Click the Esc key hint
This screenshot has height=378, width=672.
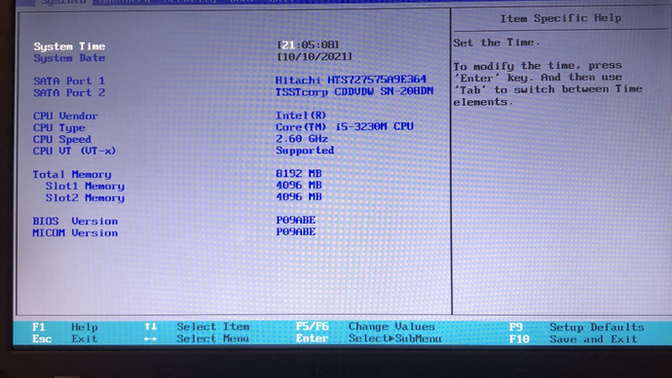(42, 339)
